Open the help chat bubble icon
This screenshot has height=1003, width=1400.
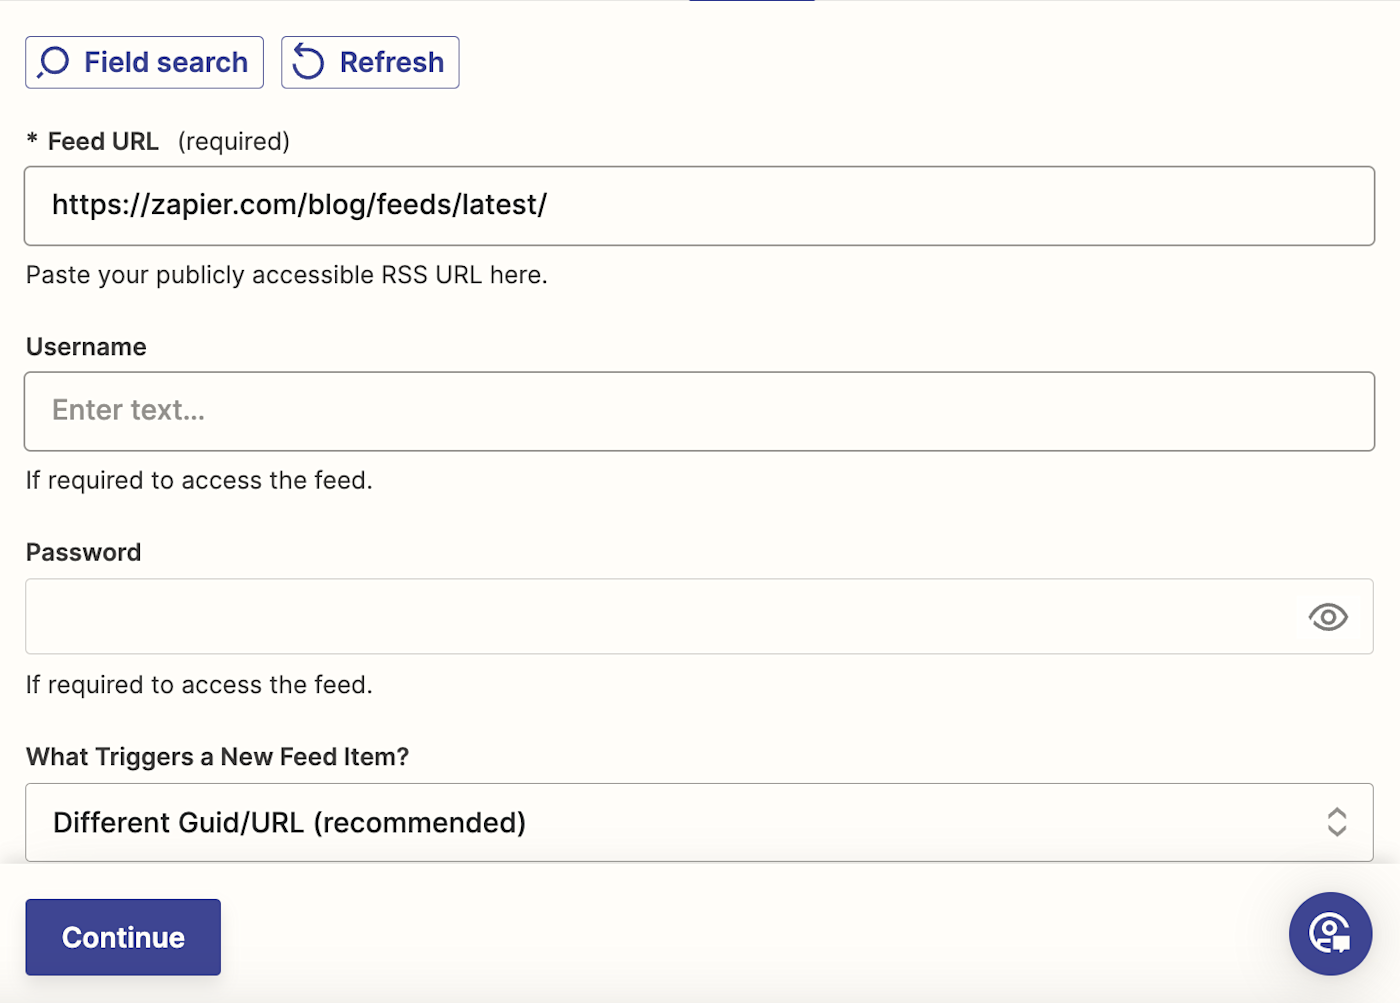coord(1330,934)
